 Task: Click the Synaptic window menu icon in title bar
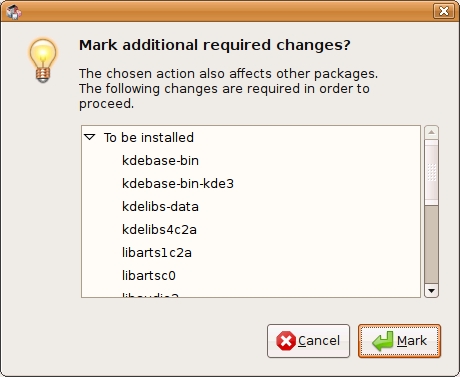[x=13, y=12]
